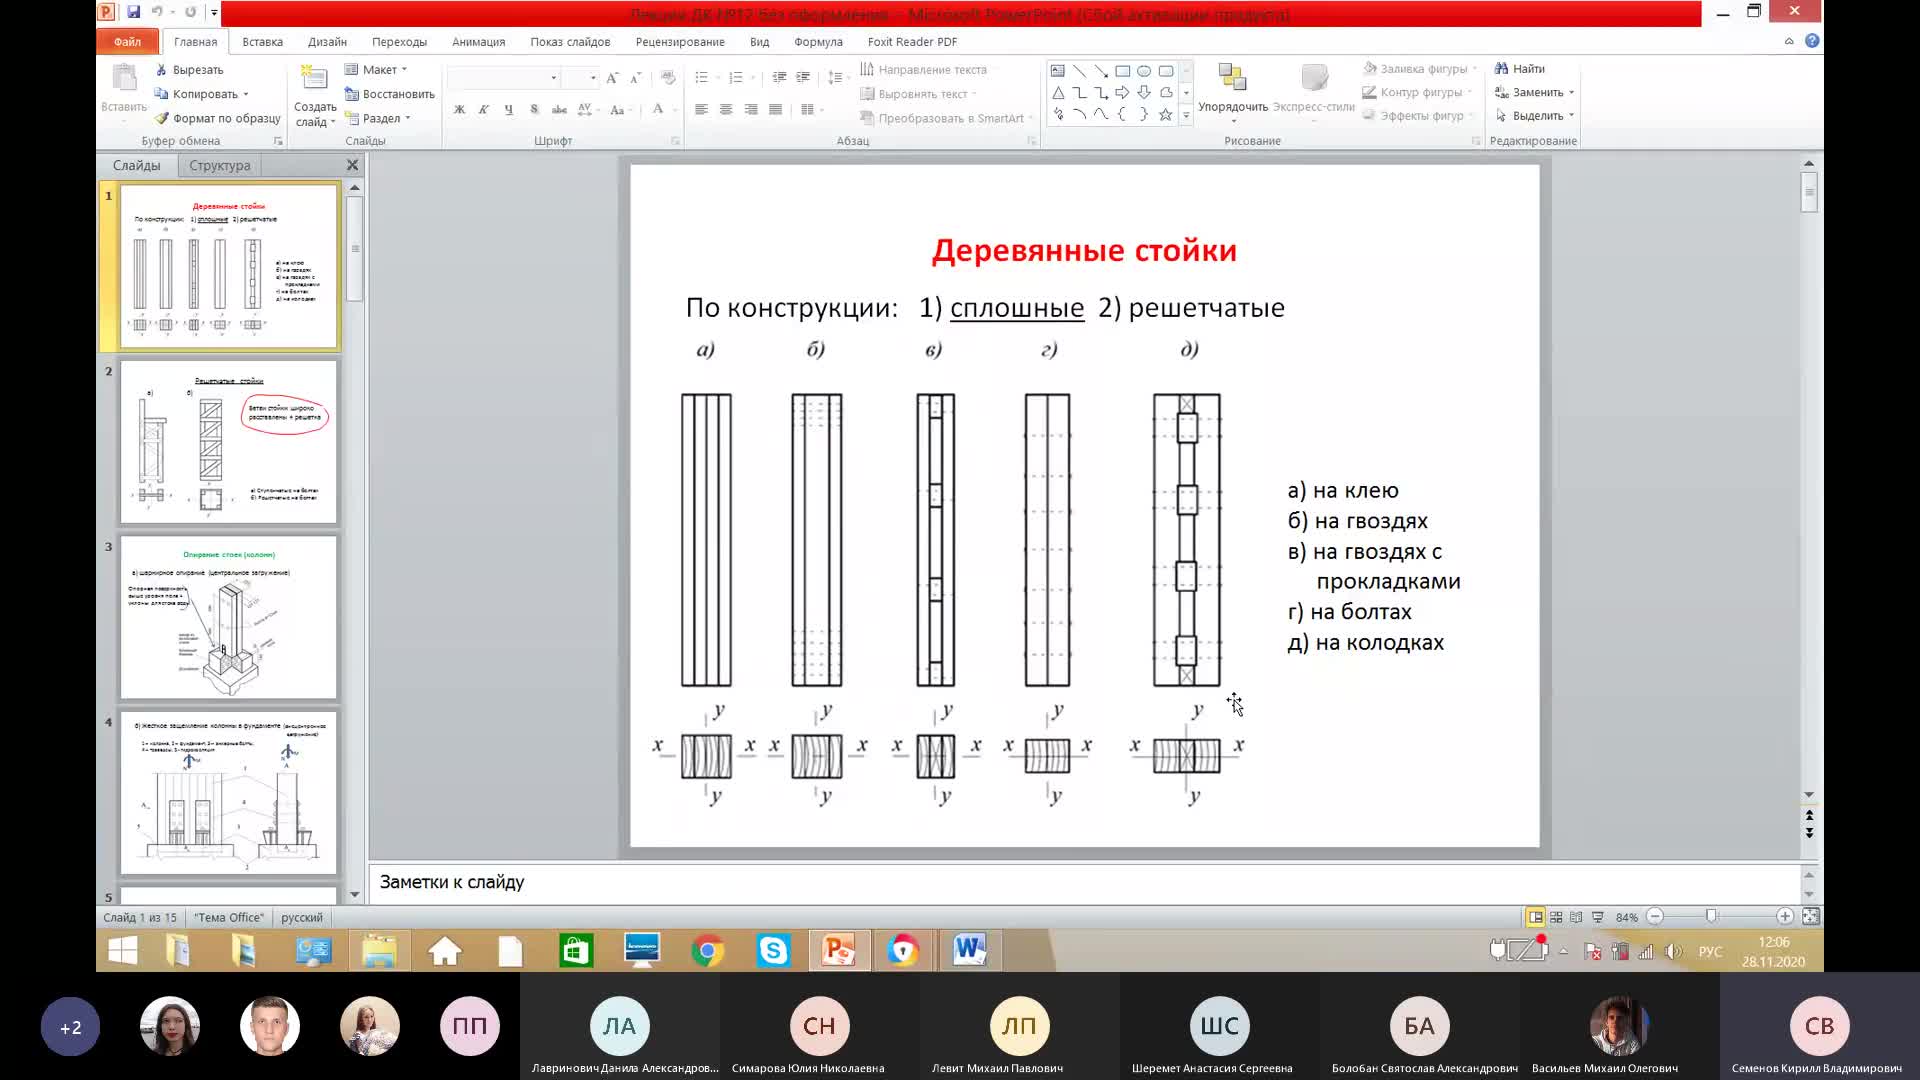
Task: Select Format Painter (Формат по образцу)
Action: click(x=217, y=118)
